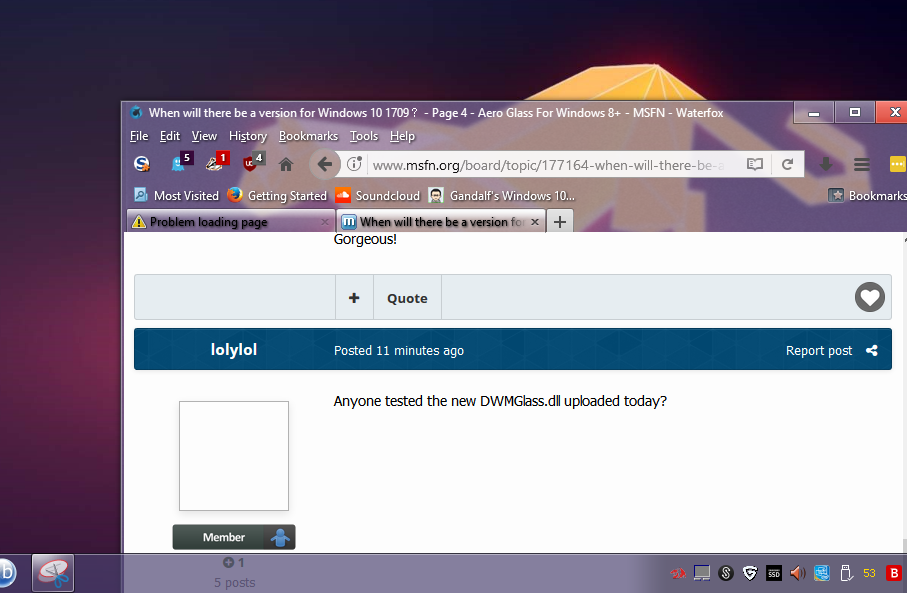907x593 pixels.
Task: Open the Tools menu
Action: pyautogui.click(x=364, y=136)
